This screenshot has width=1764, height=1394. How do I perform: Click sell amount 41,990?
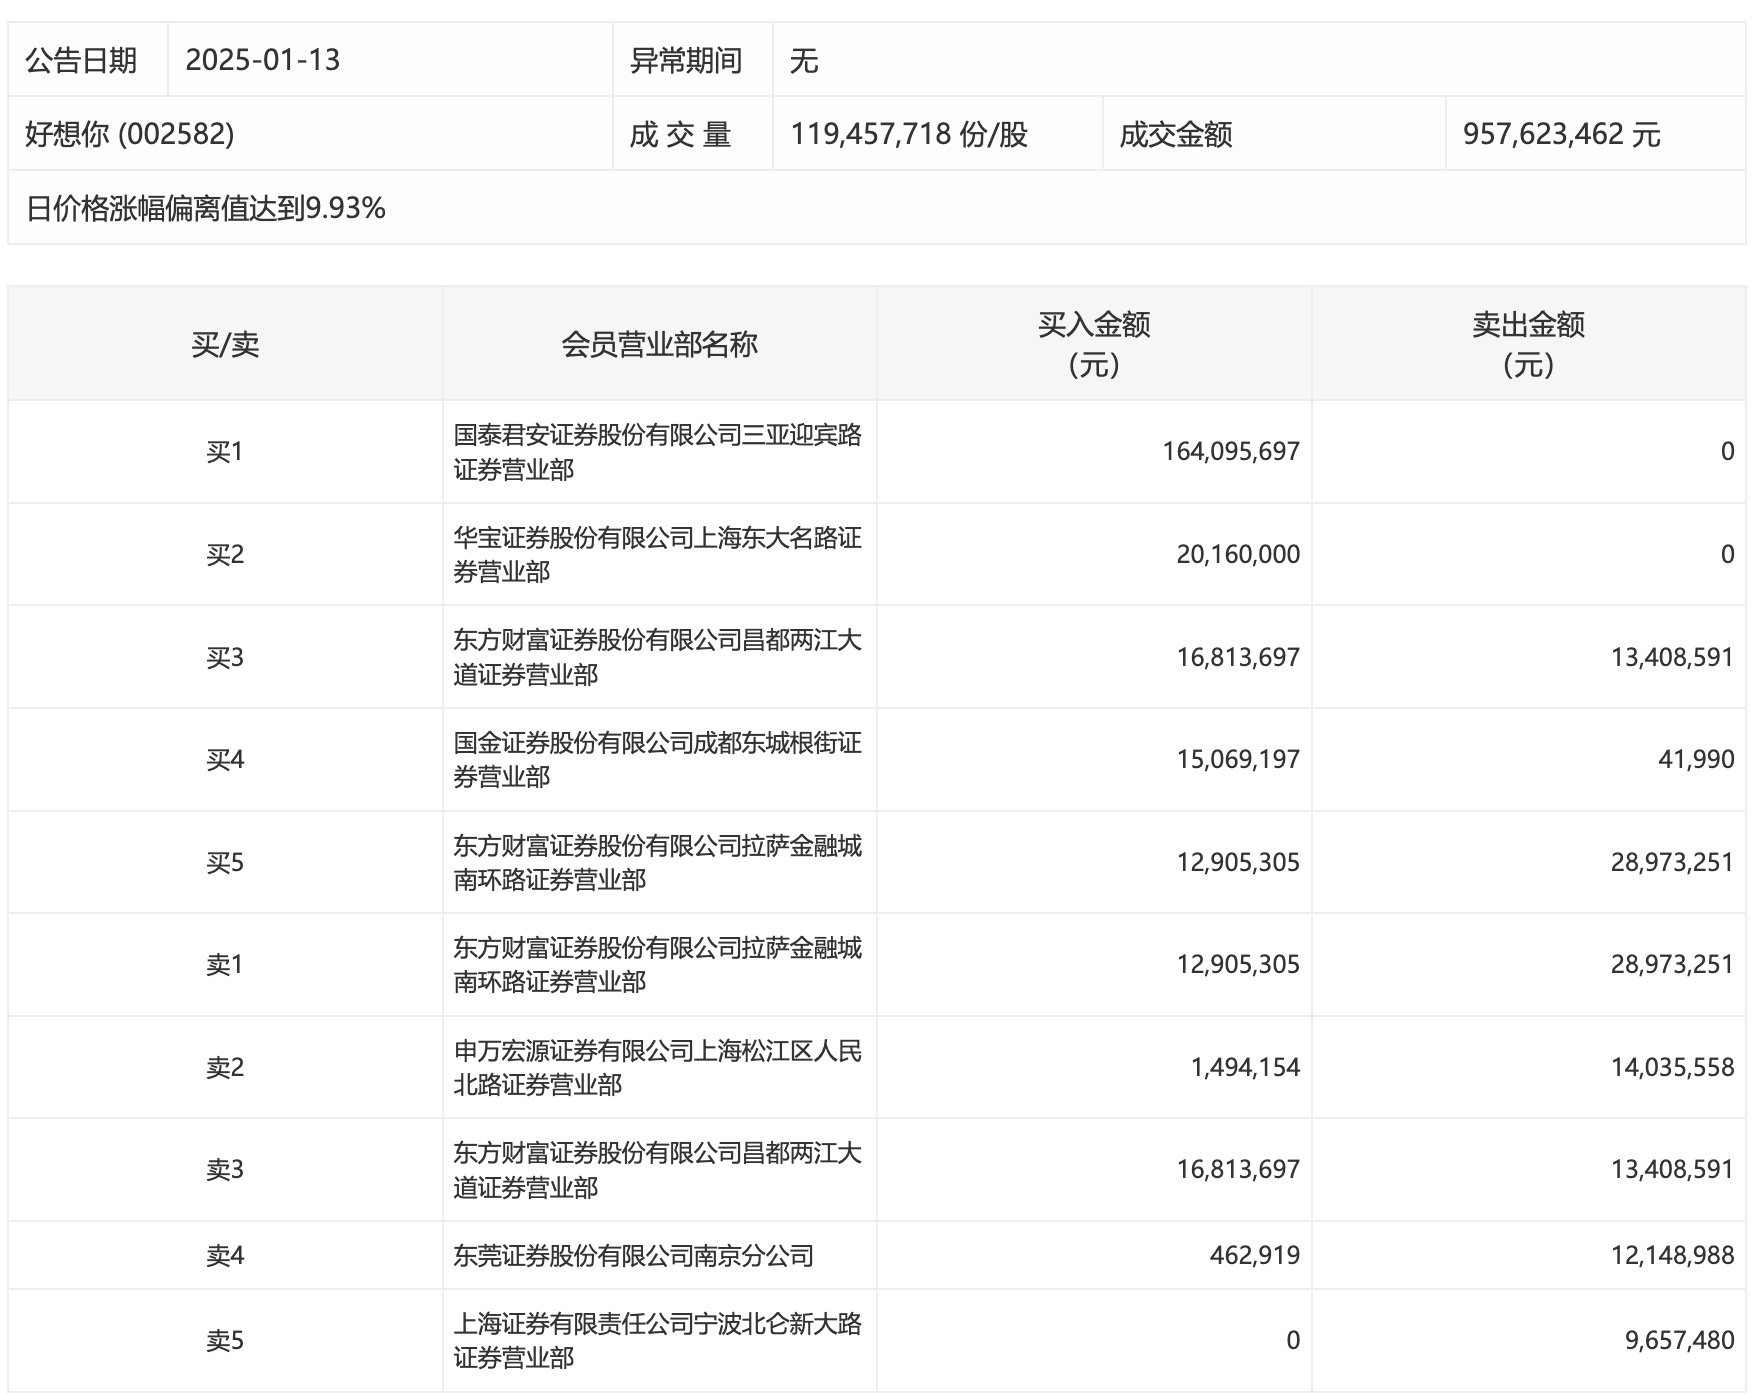(1696, 759)
